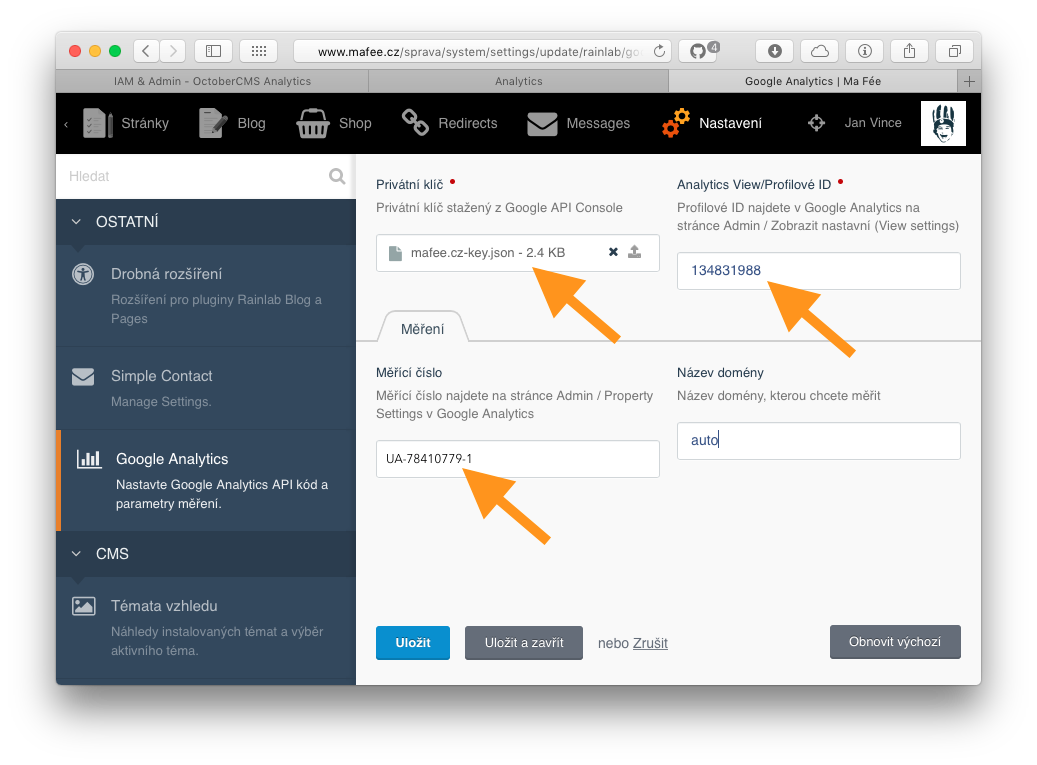Screen dimensions: 1037x765
Task: Click the crosshair icon beside Jan Vince
Action: [817, 123]
